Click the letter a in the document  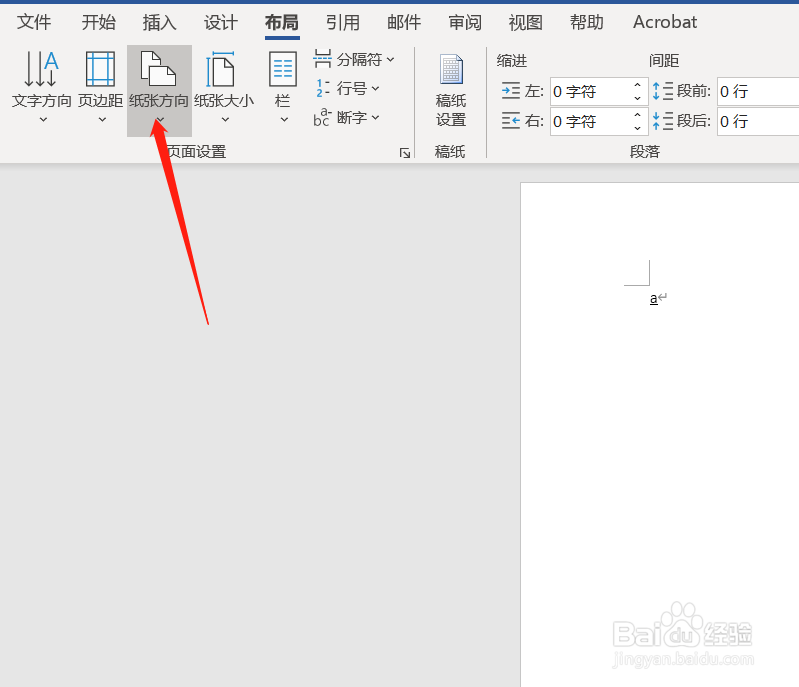pos(654,299)
